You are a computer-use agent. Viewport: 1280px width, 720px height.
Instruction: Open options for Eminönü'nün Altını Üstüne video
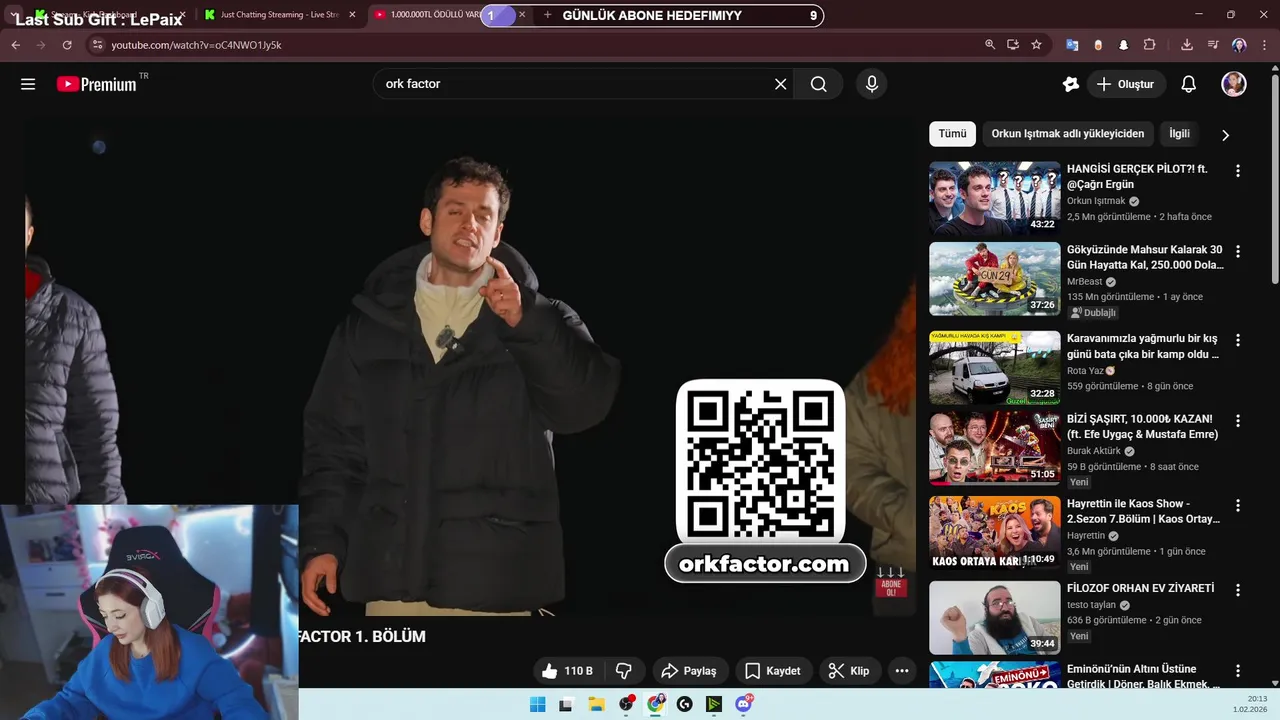1237,672
